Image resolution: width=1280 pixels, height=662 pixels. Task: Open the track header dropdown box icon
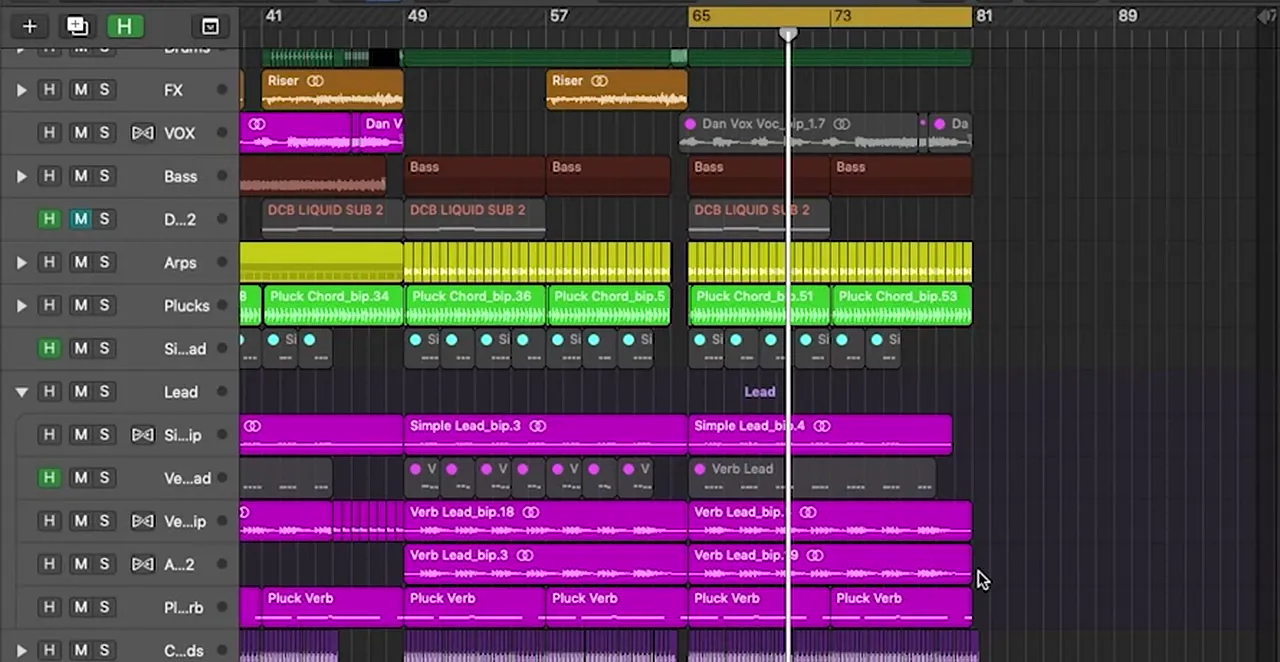(x=210, y=27)
